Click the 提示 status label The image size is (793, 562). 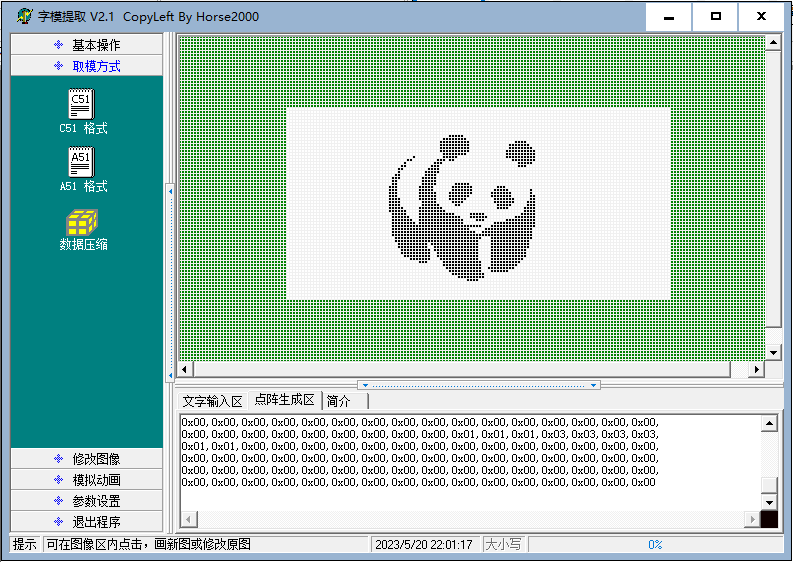(x=25, y=544)
